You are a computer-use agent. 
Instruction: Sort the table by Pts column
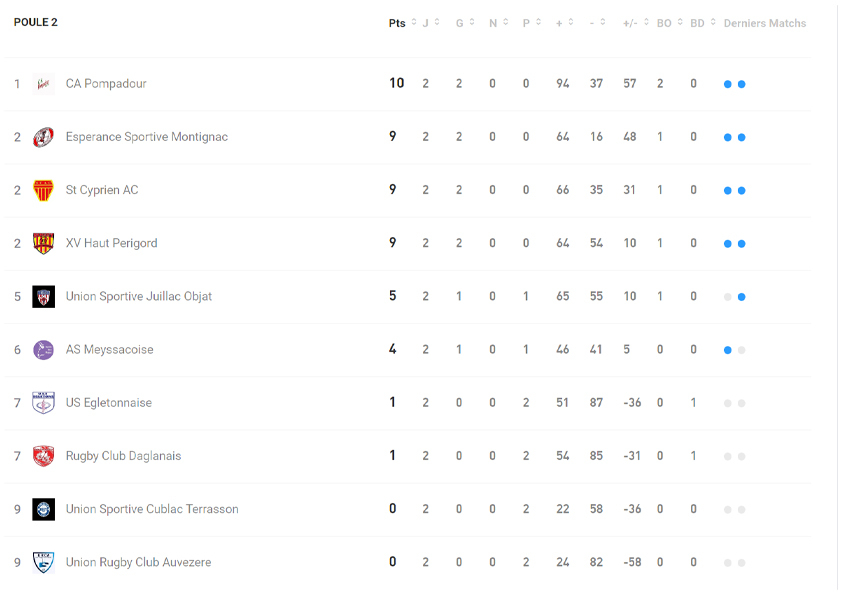(x=397, y=23)
